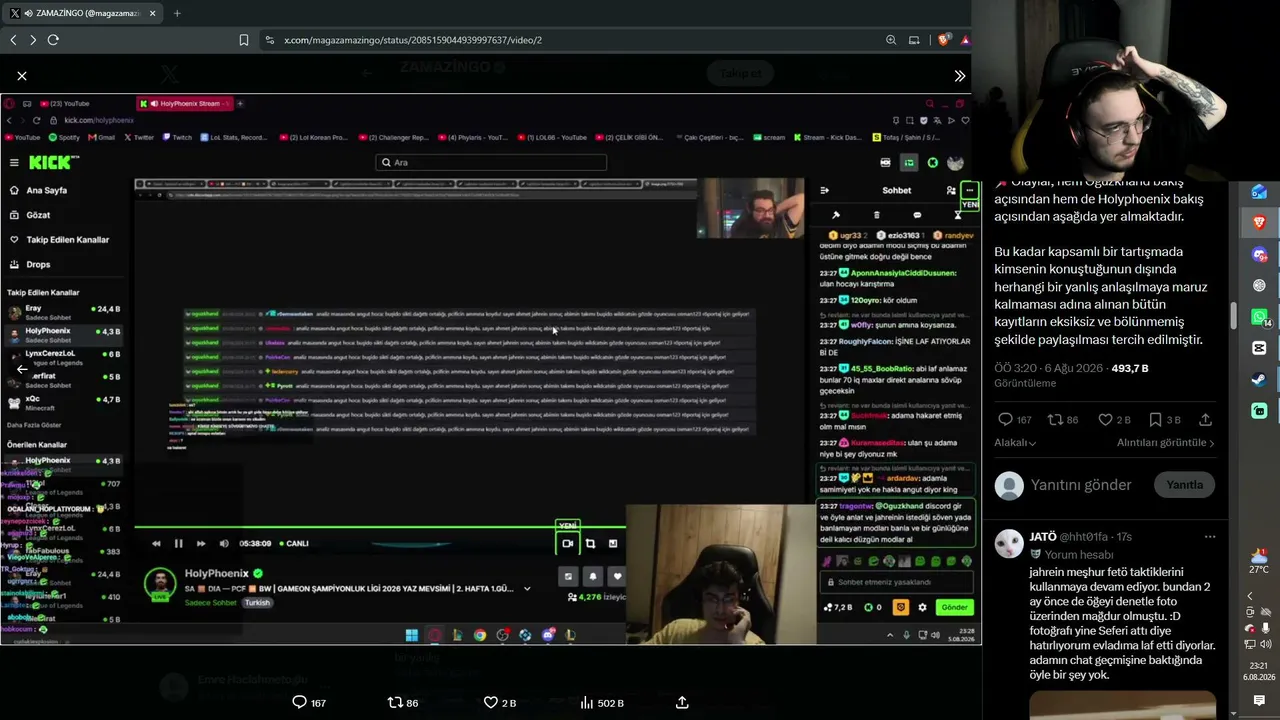Expand the stream title with the chevron
The image size is (1280, 720).
(527, 588)
